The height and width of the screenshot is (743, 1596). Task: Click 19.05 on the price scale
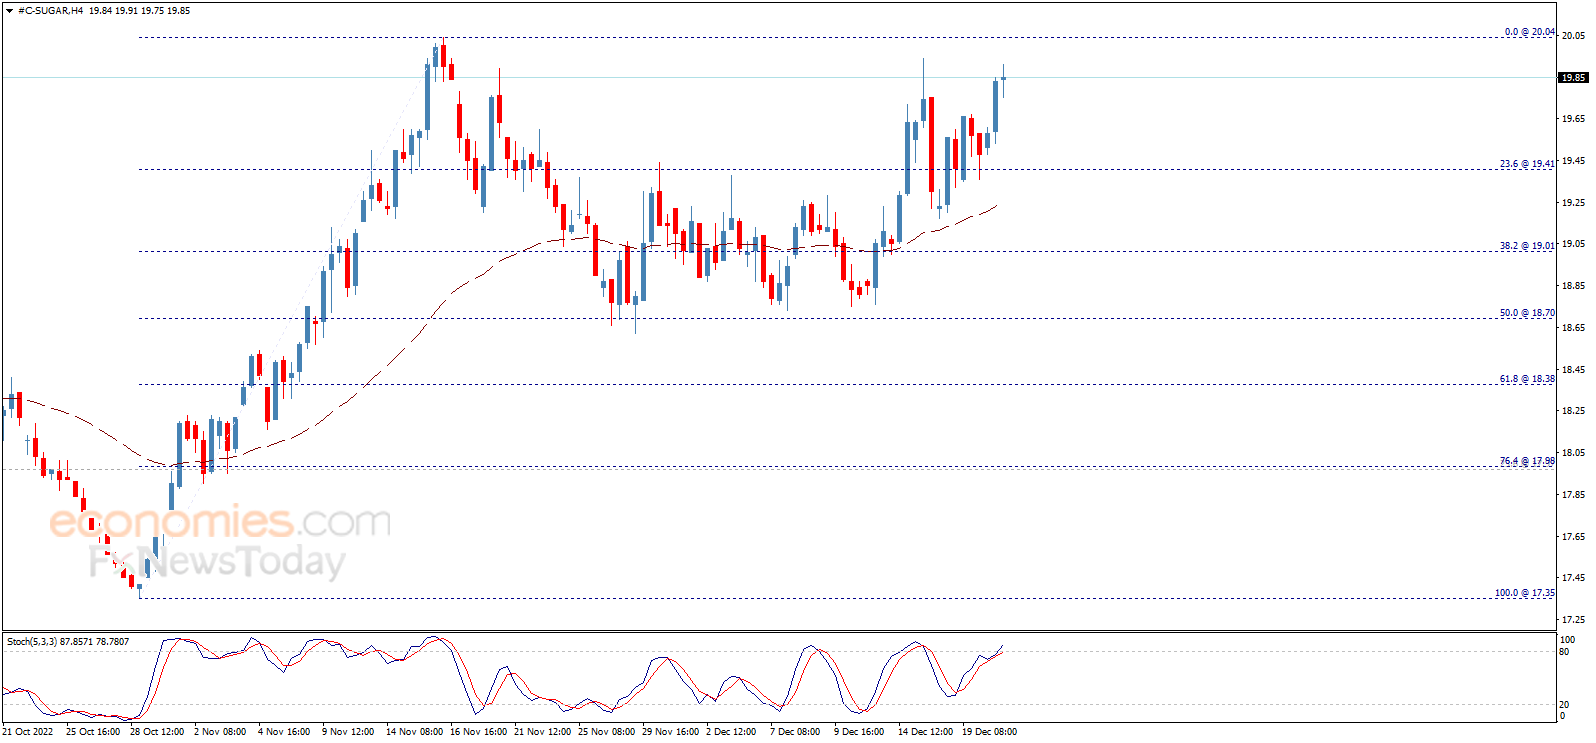(x=1573, y=244)
